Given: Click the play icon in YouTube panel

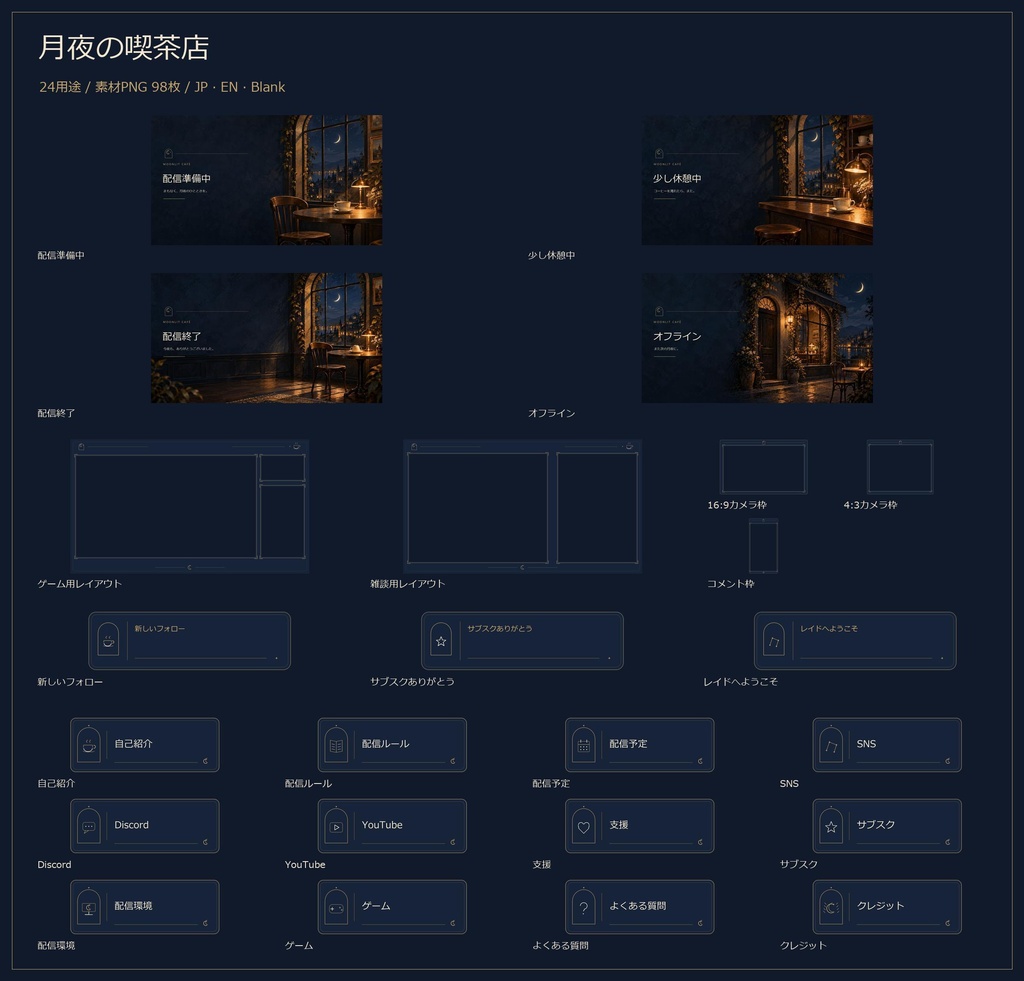Looking at the screenshot, I should (336, 828).
